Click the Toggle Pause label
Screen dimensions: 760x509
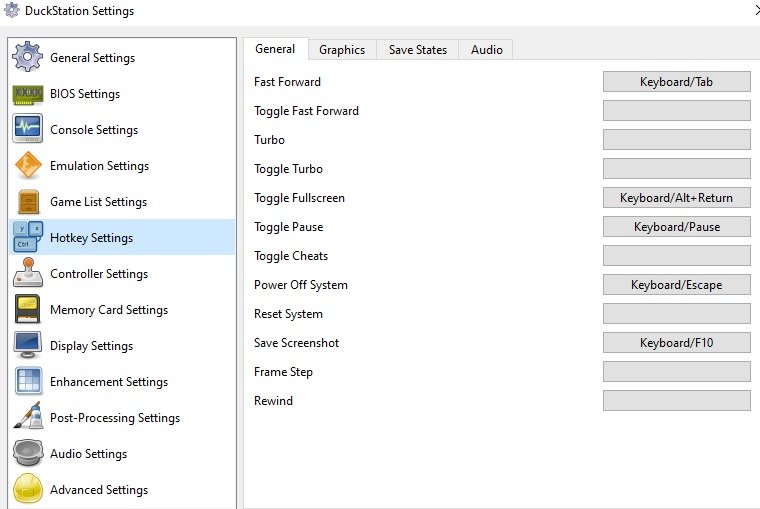click(x=288, y=227)
